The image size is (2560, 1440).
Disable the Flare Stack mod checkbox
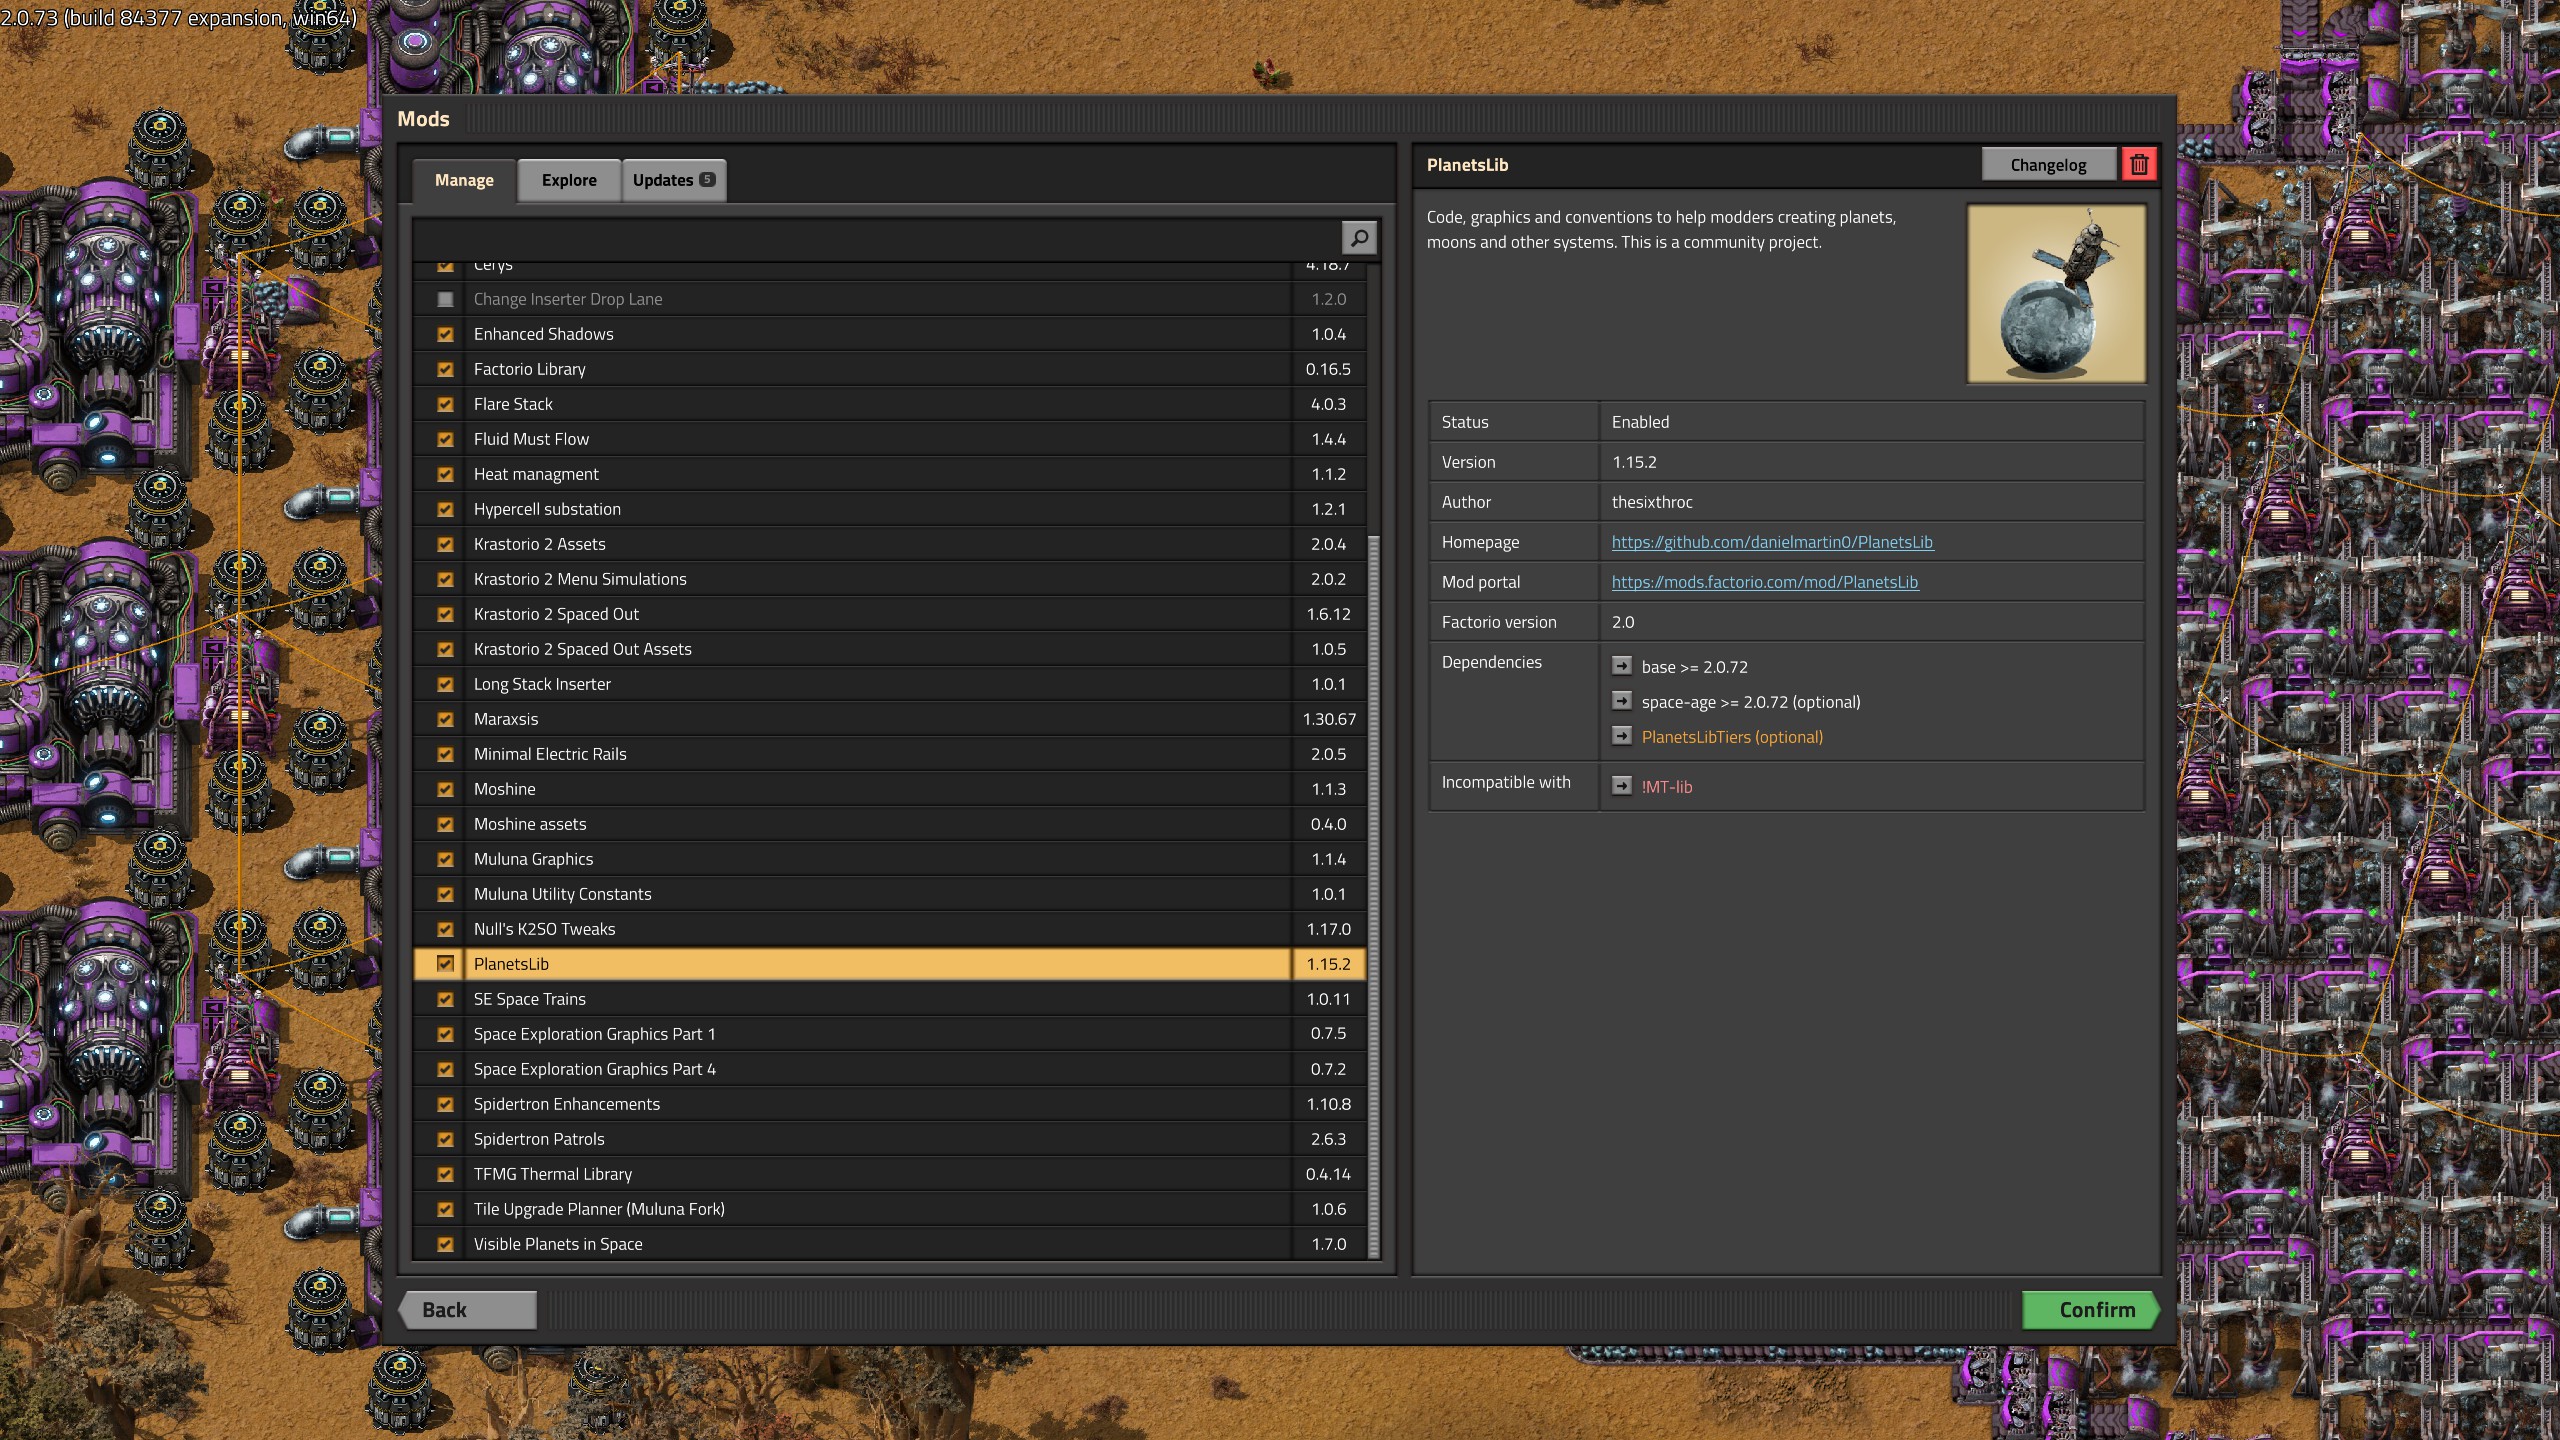pos(445,404)
